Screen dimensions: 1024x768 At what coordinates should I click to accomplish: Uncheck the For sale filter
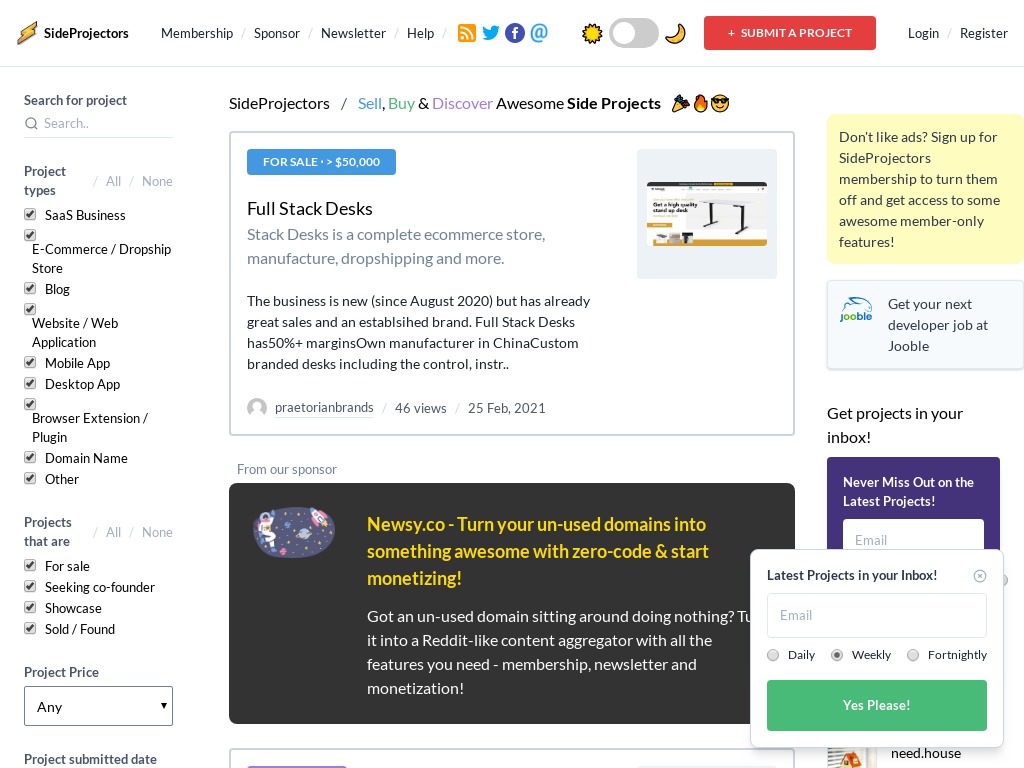pos(30,565)
